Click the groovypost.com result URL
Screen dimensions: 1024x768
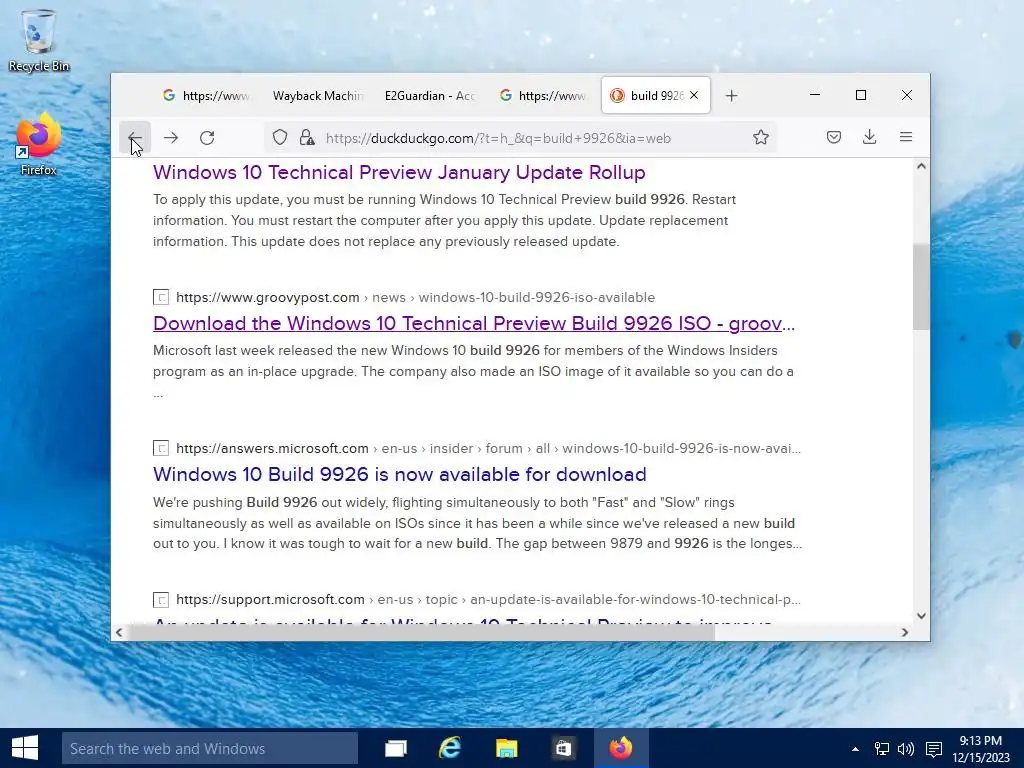415,297
